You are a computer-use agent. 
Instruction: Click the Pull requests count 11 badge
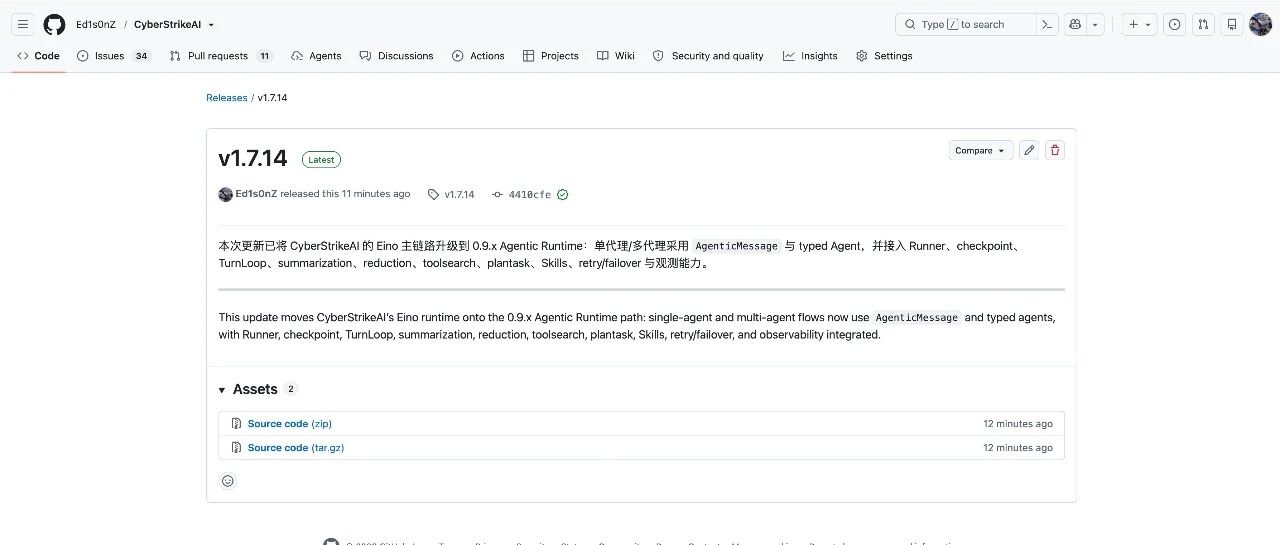tap(264, 56)
